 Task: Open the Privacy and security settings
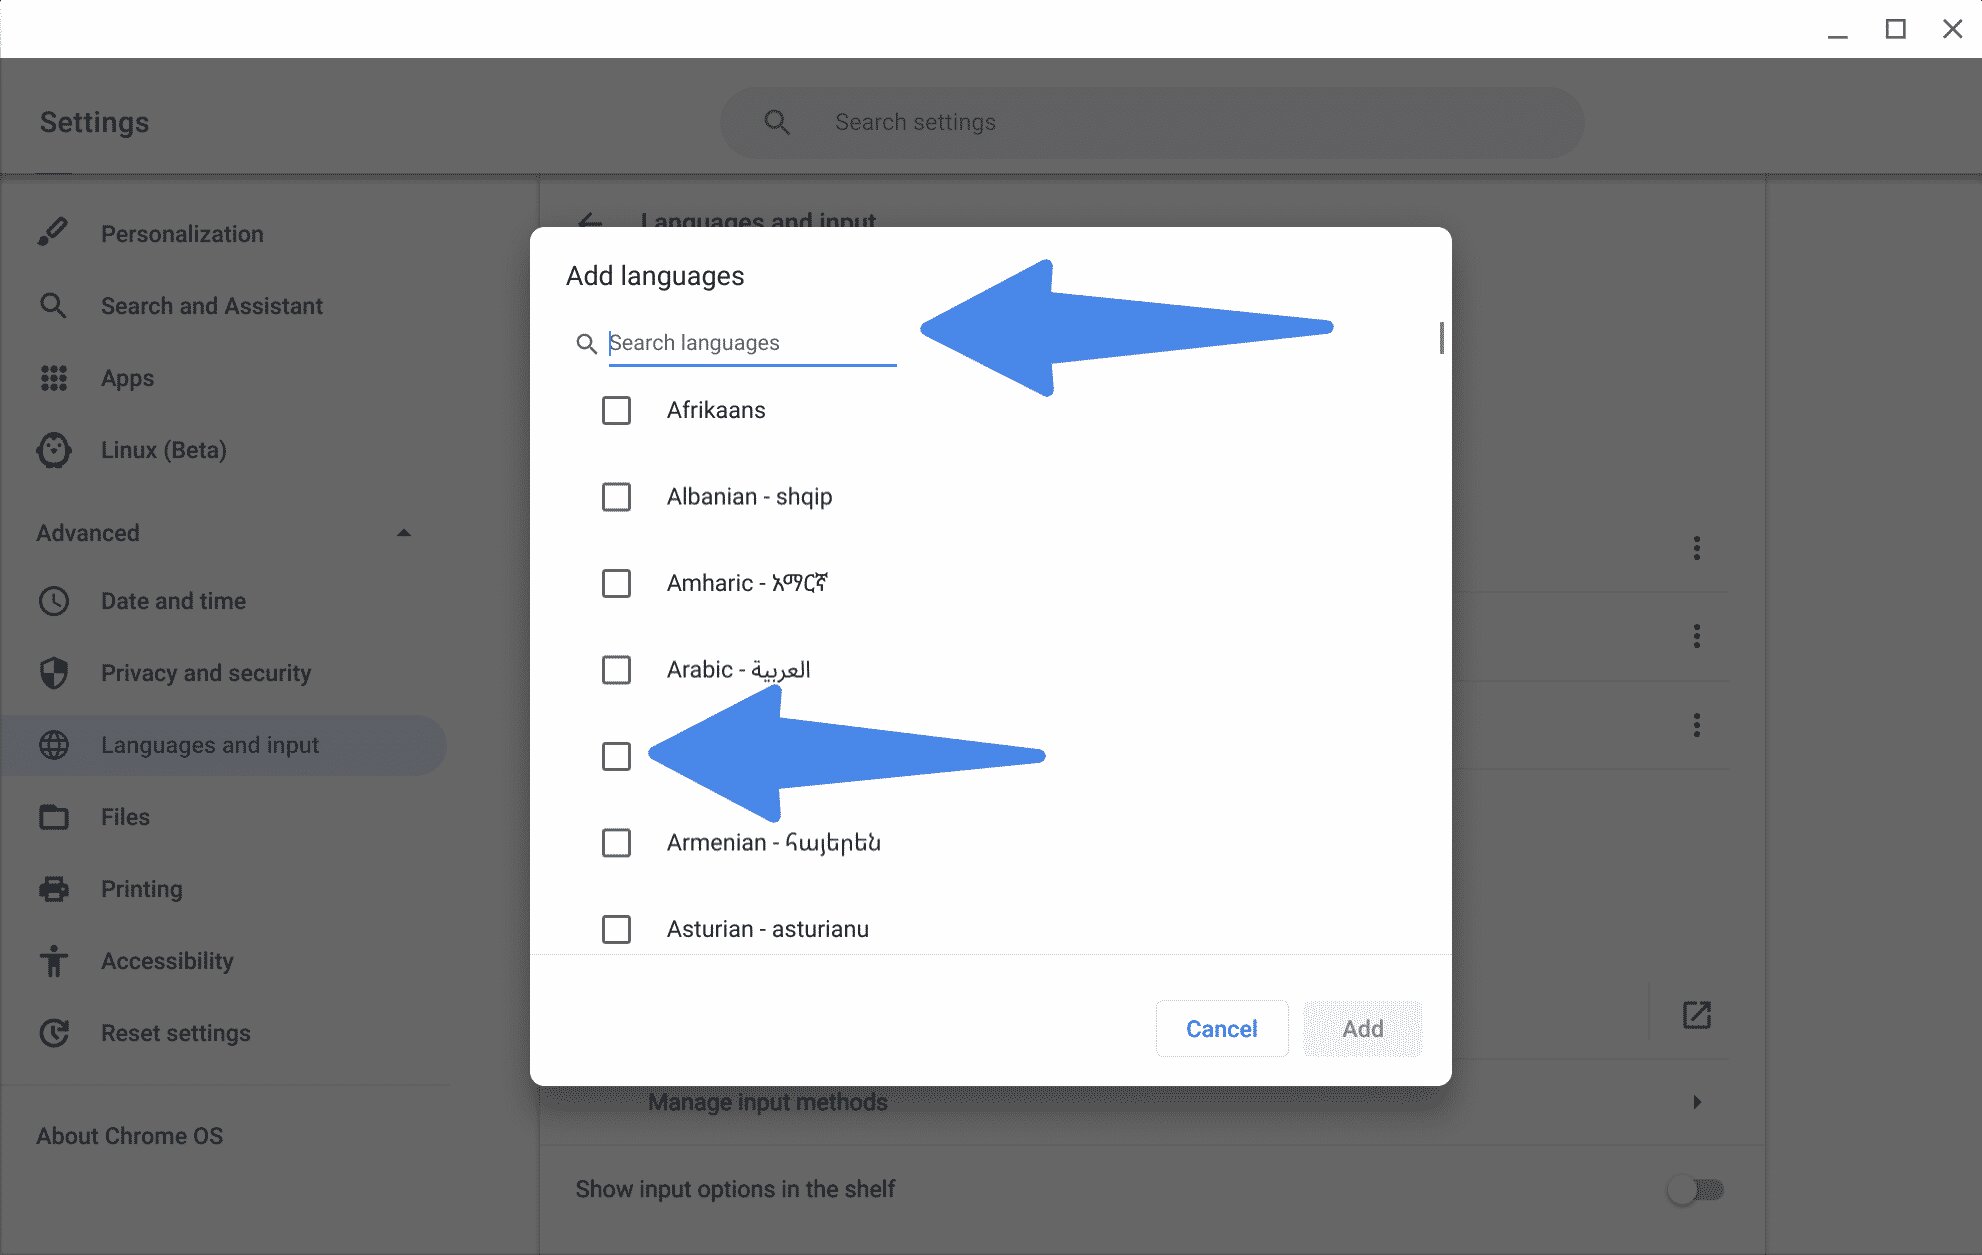tap(207, 673)
